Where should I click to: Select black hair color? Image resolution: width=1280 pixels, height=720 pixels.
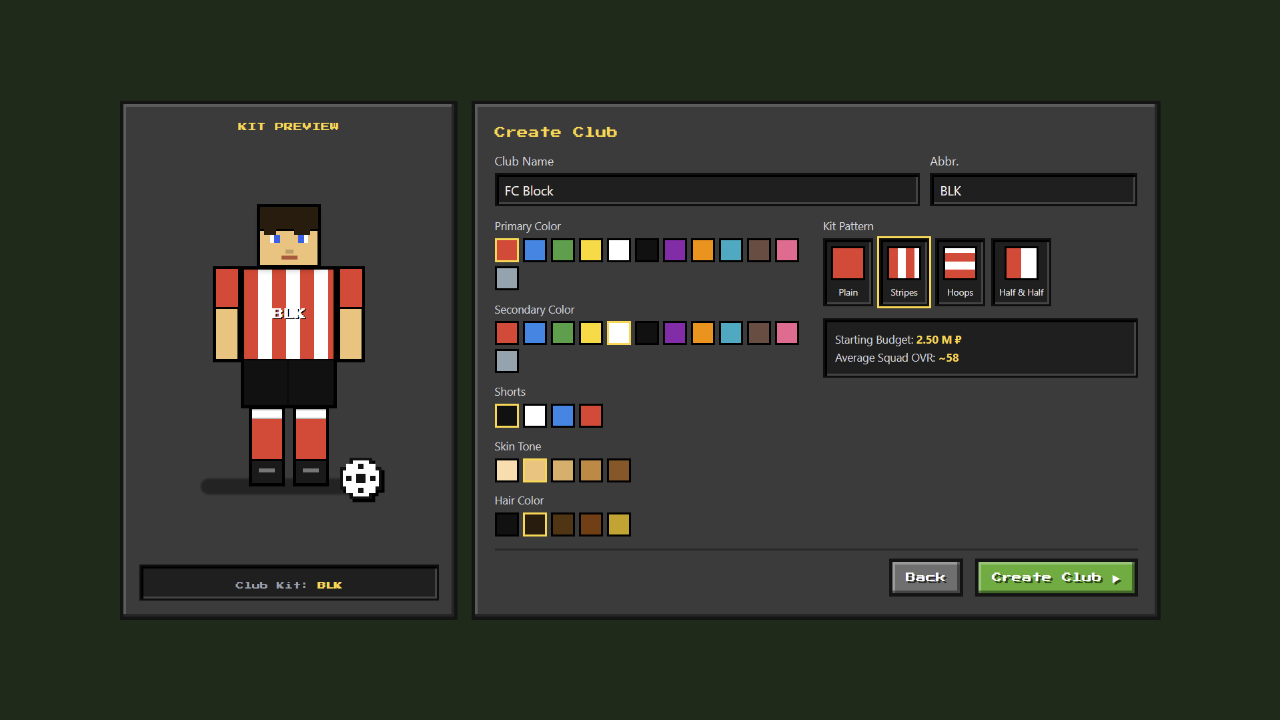point(507,524)
